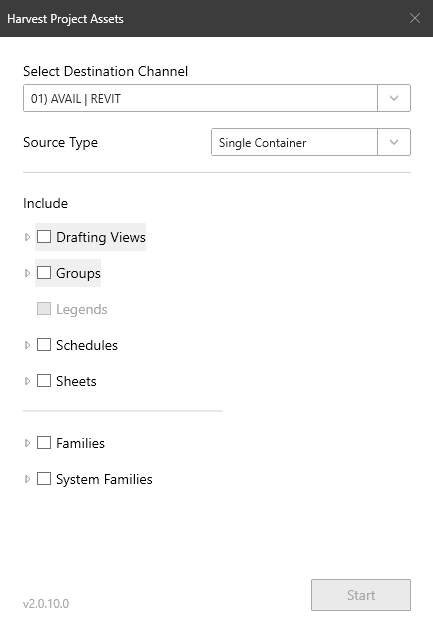Expand the System Families tree arrow

point(27,479)
